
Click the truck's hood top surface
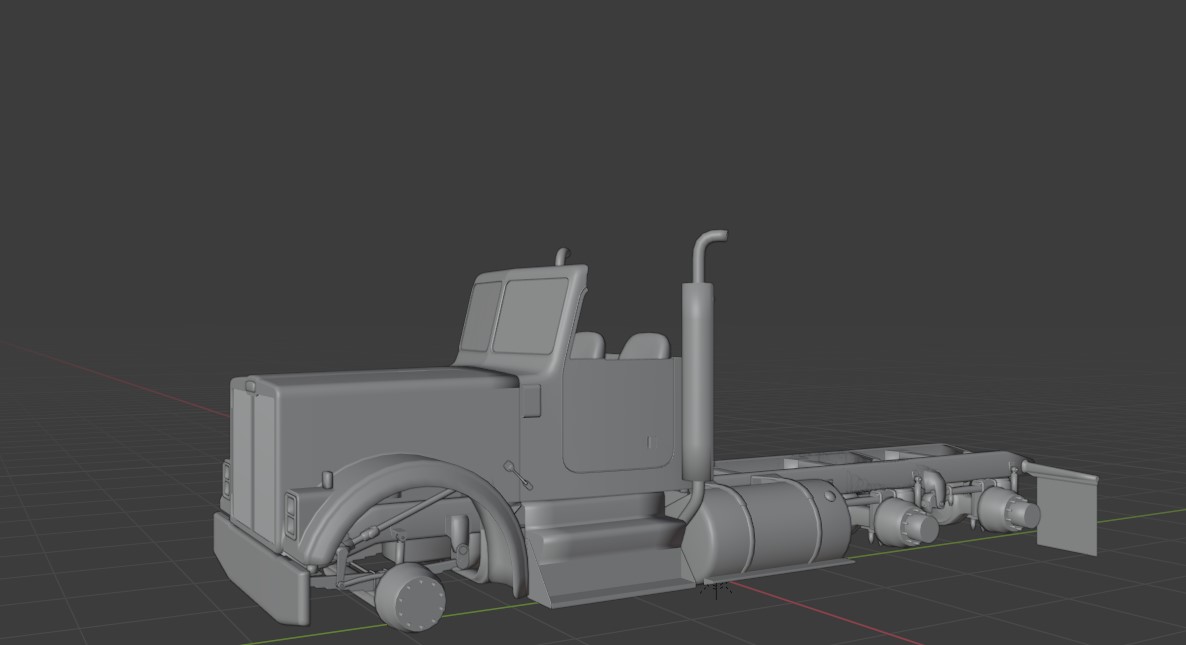pyautogui.click(x=386, y=380)
